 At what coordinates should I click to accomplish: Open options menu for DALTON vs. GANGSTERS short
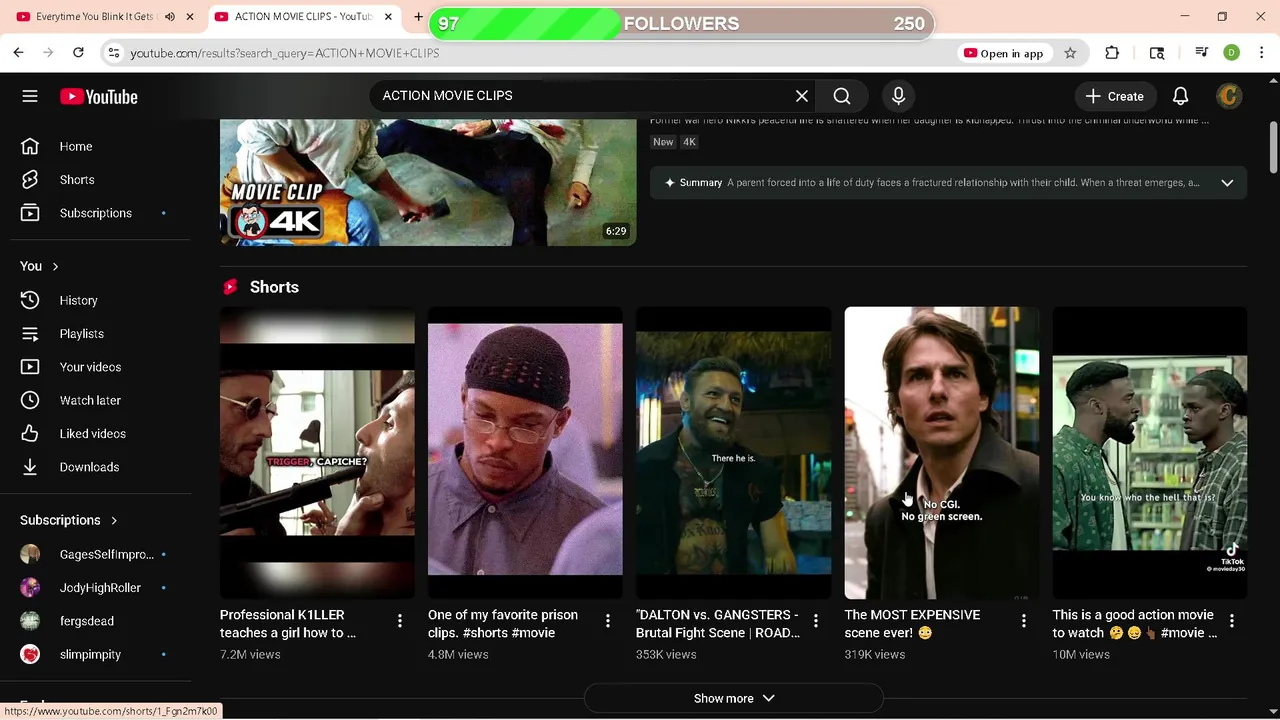coord(815,621)
